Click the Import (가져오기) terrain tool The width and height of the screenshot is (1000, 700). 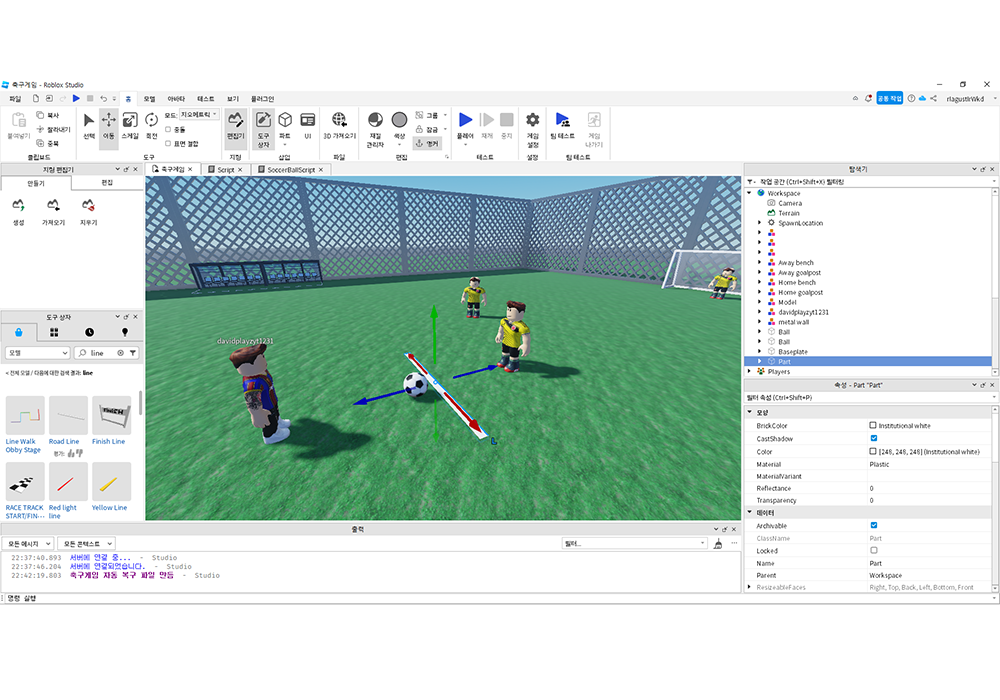[54, 212]
